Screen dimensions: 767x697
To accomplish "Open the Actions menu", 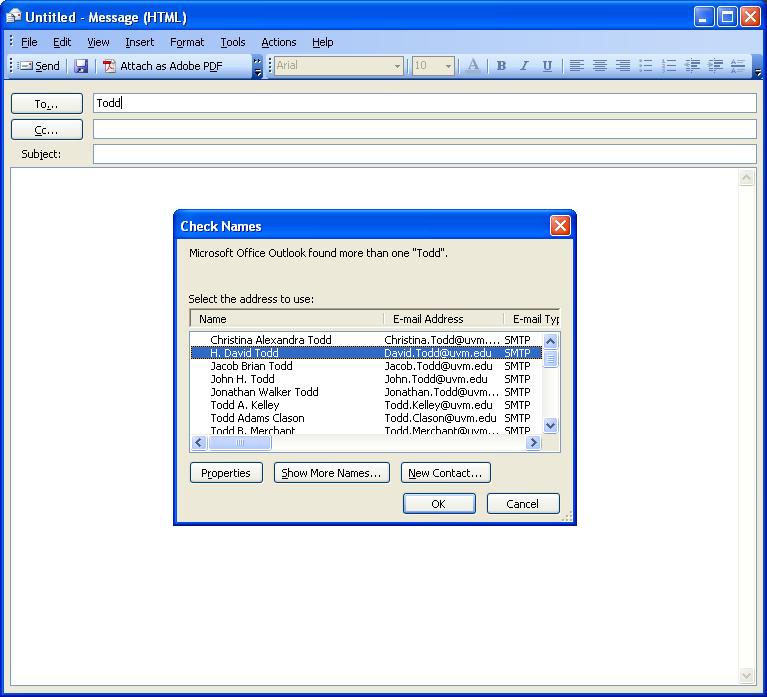I will [x=279, y=42].
